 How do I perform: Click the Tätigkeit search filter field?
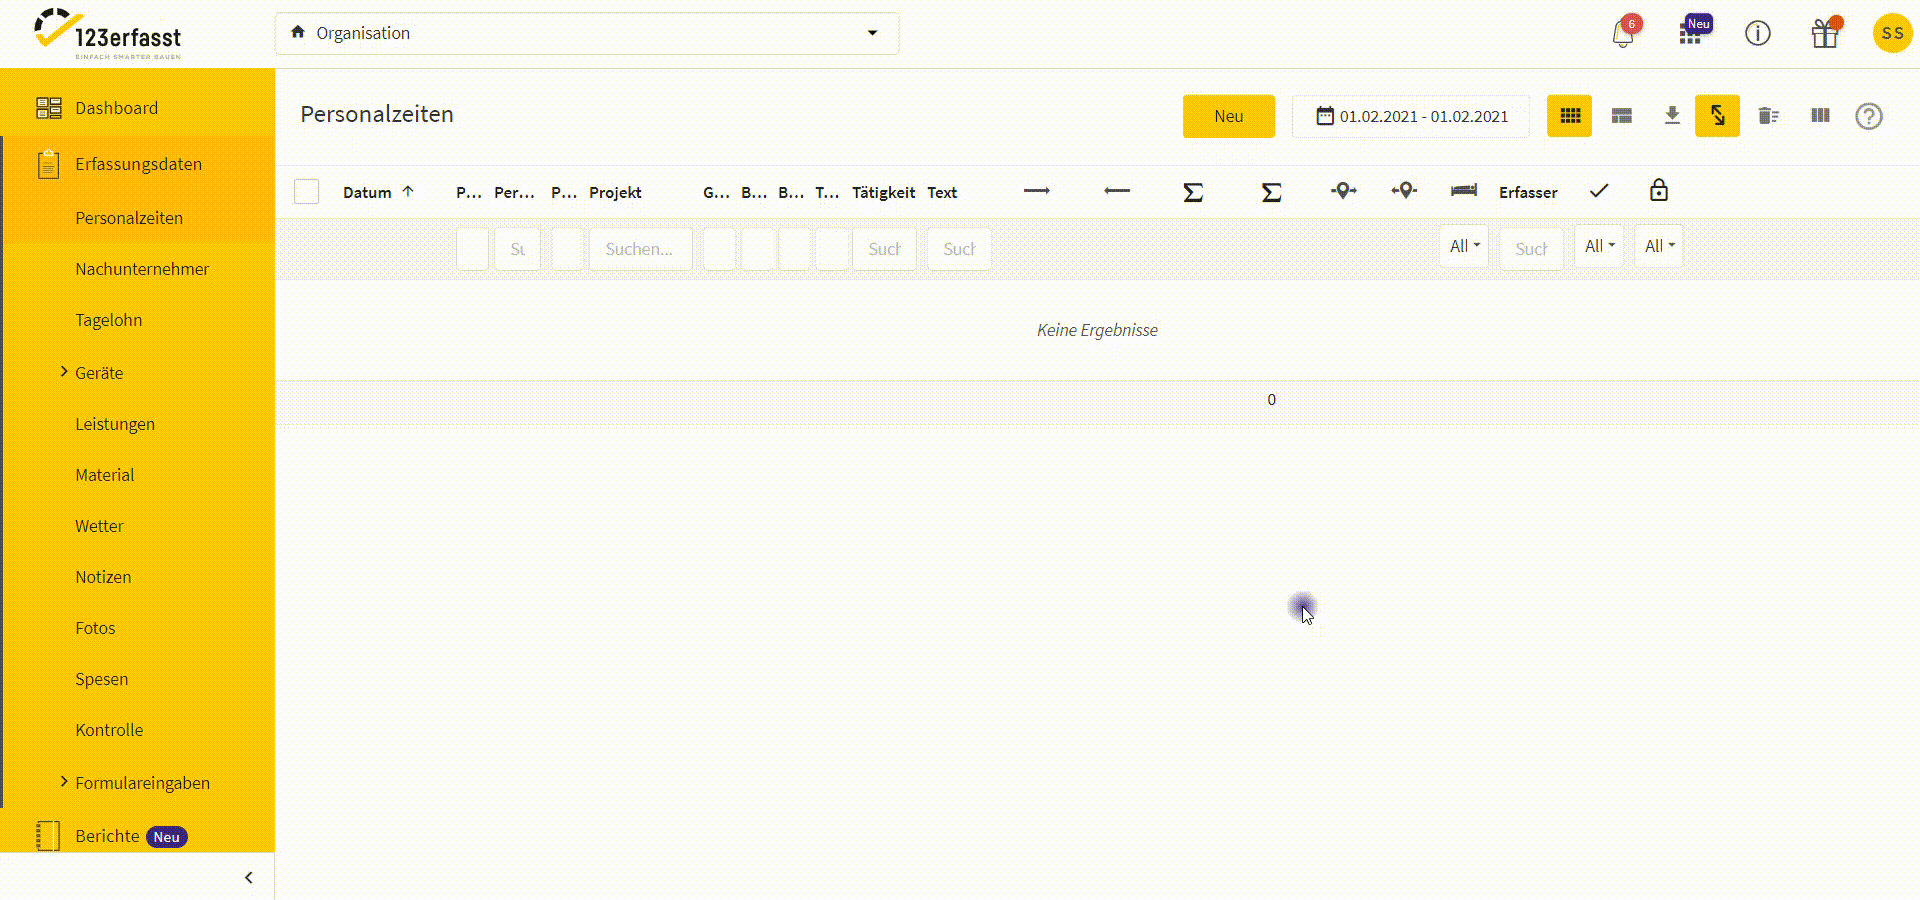tap(884, 249)
